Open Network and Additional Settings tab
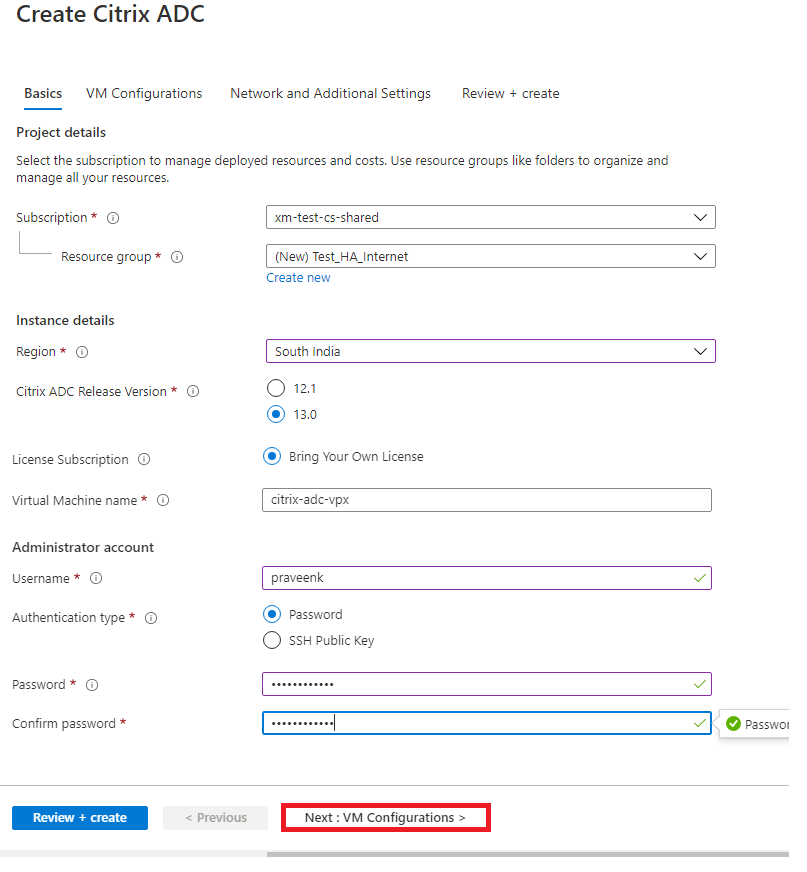This screenshot has width=807, height=872. pyautogui.click(x=330, y=93)
